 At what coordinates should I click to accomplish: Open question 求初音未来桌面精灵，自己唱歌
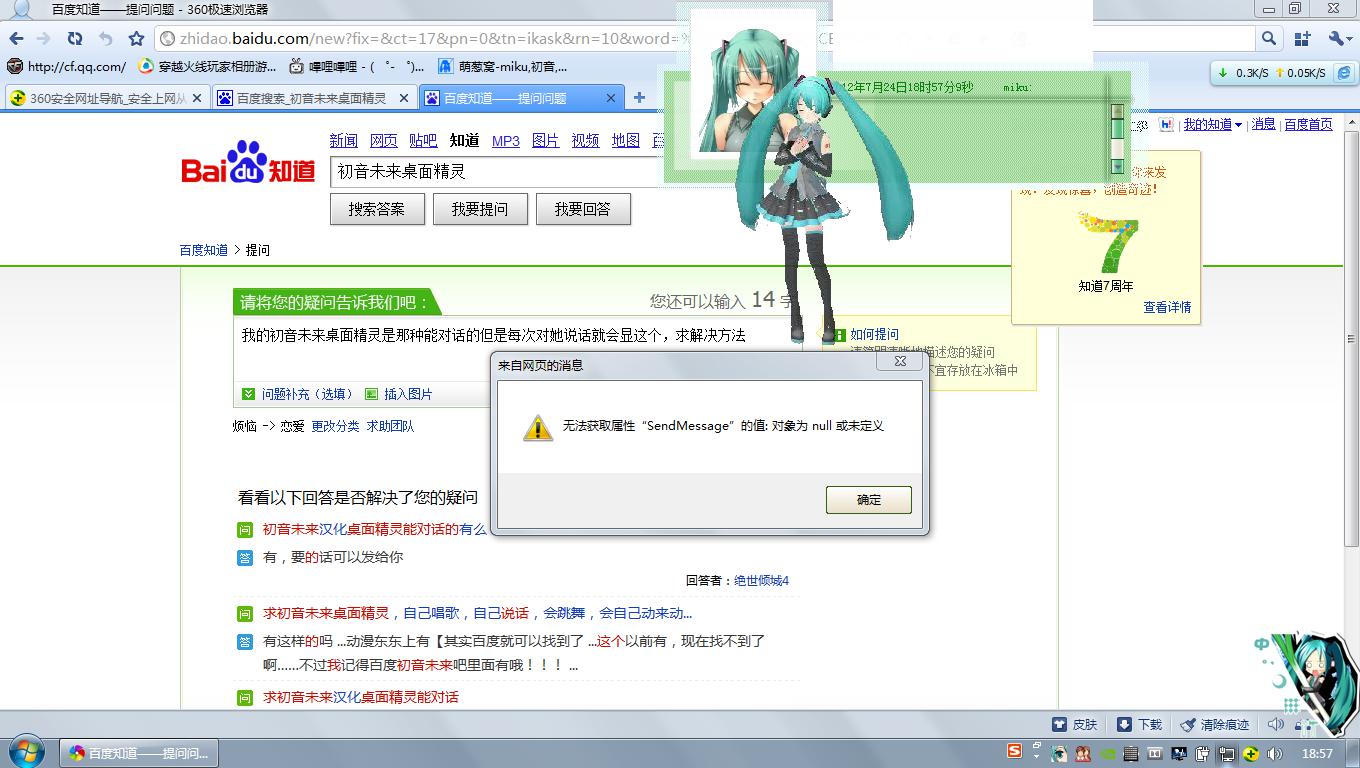point(477,613)
